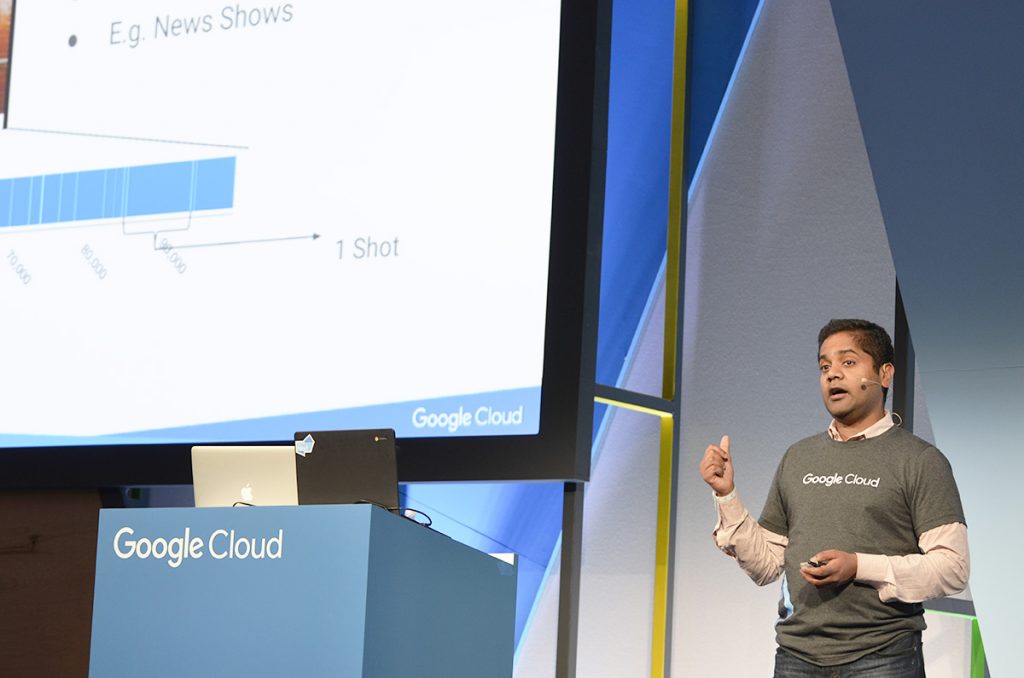
Task: Click the blue timeline bar on slide
Action: coord(118,192)
